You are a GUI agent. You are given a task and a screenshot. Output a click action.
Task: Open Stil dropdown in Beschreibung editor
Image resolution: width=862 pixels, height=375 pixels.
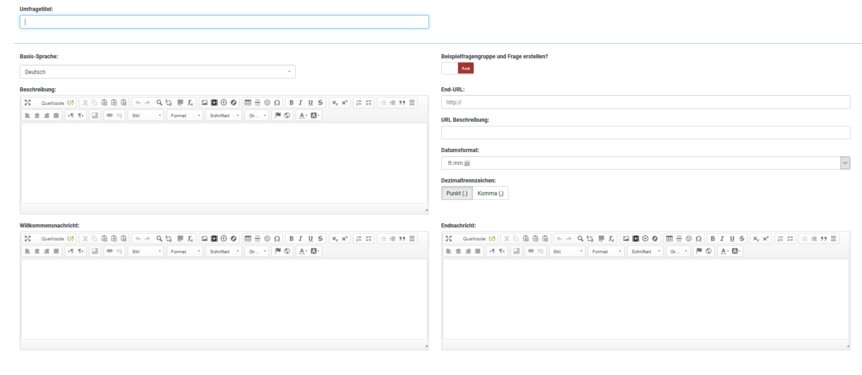pyautogui.click(x=146, y=115)
